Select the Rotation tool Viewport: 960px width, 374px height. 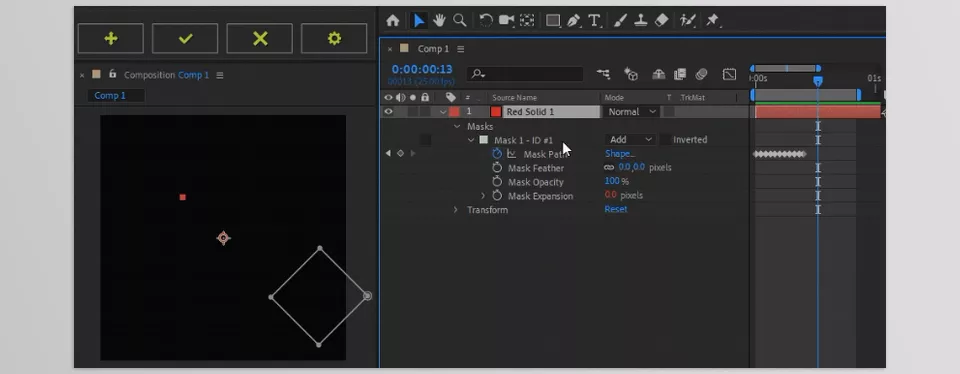(486, 21)
